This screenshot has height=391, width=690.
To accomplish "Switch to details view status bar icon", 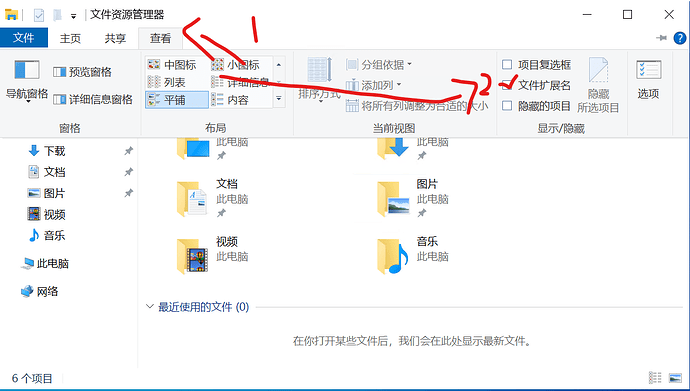I will (655, 378).
